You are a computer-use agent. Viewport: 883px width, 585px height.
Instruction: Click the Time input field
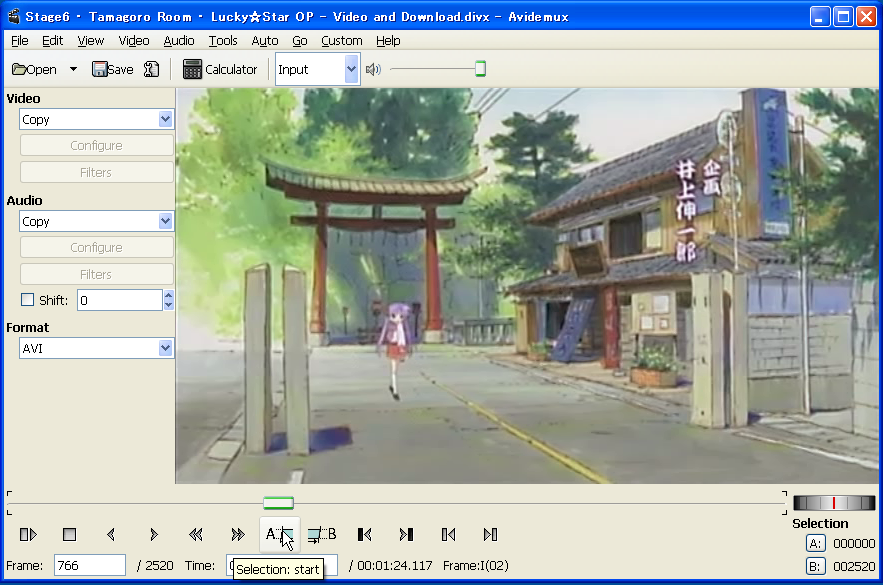[x=282, y=565]
